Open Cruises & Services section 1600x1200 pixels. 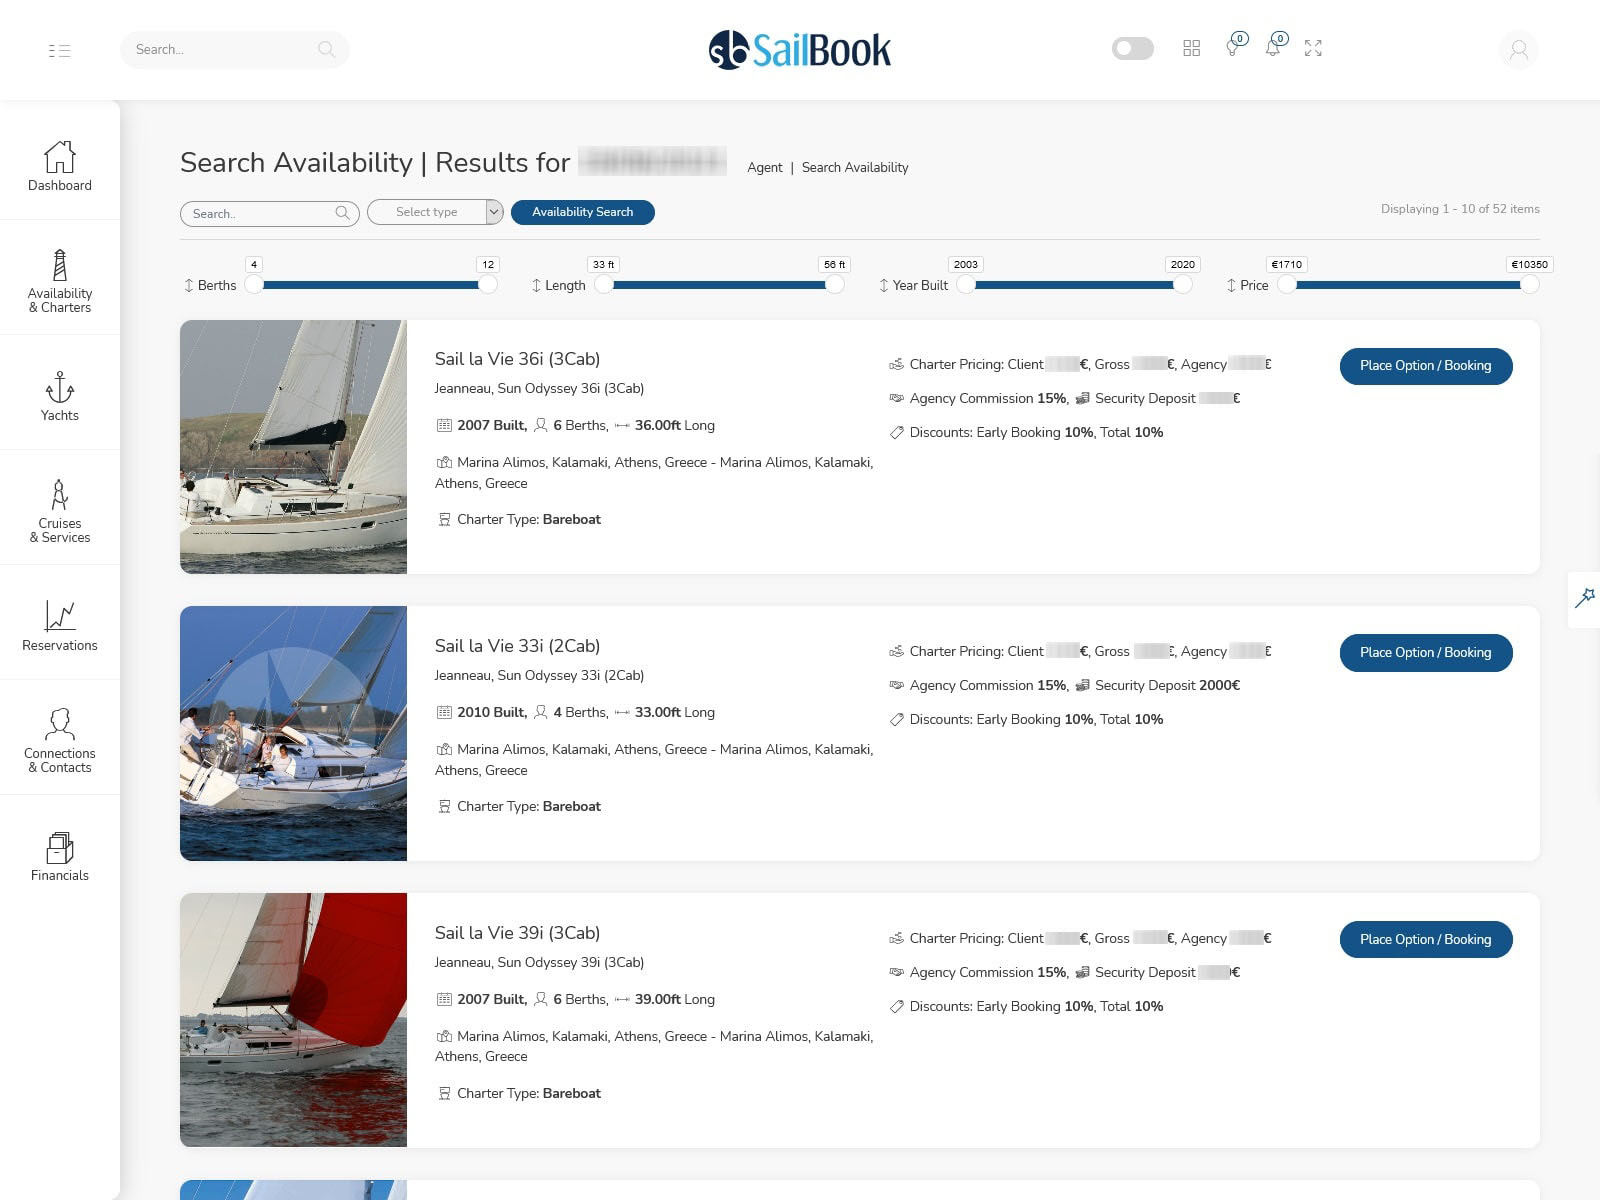point(60,510)
